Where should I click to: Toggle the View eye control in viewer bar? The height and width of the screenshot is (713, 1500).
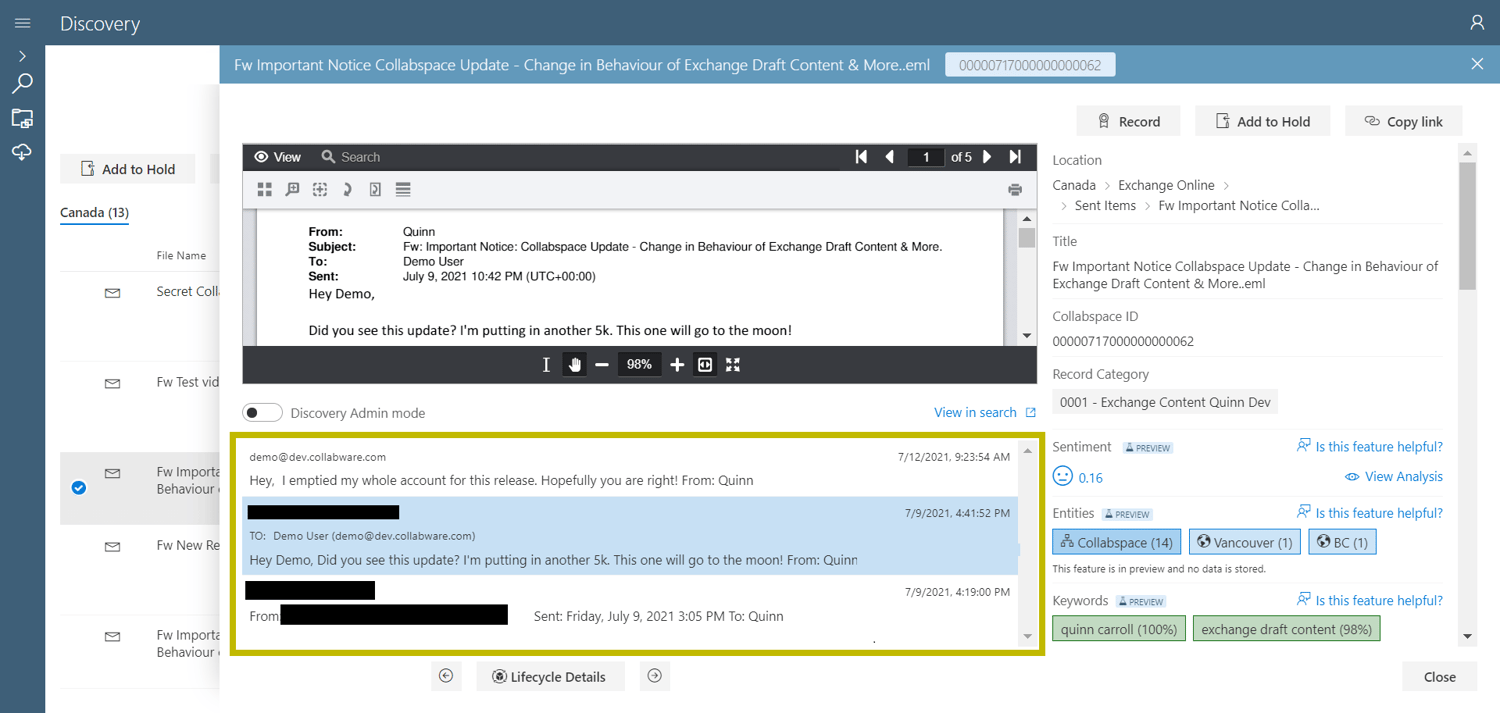[x=277, y=157]
